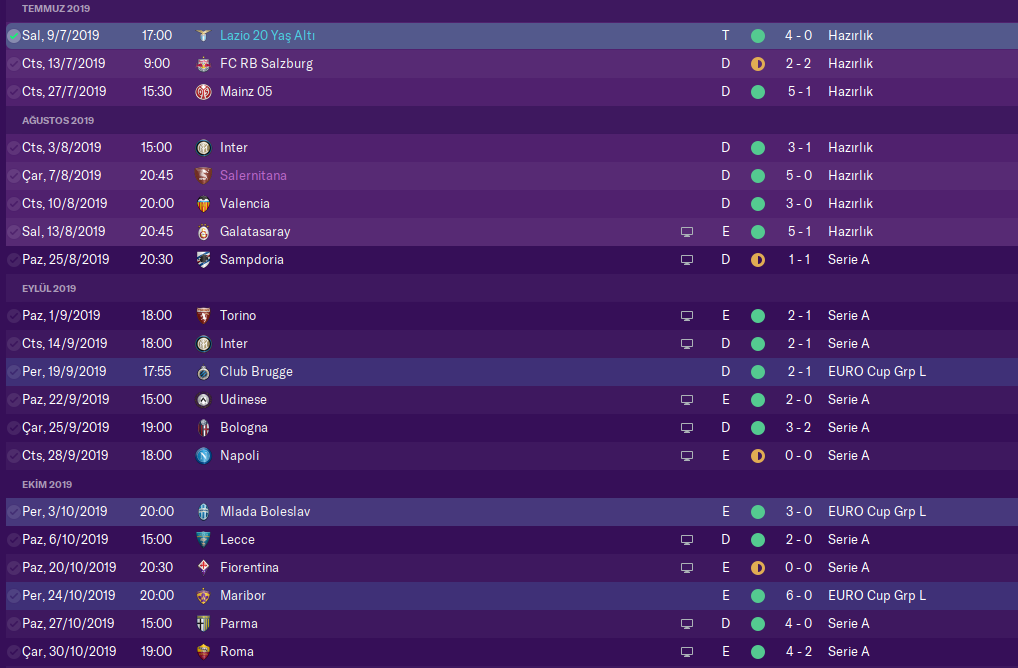Click the green win dot on Udinese row
Image resolution: width=1018 pixels, height=668 pixels.
[758, 400]
